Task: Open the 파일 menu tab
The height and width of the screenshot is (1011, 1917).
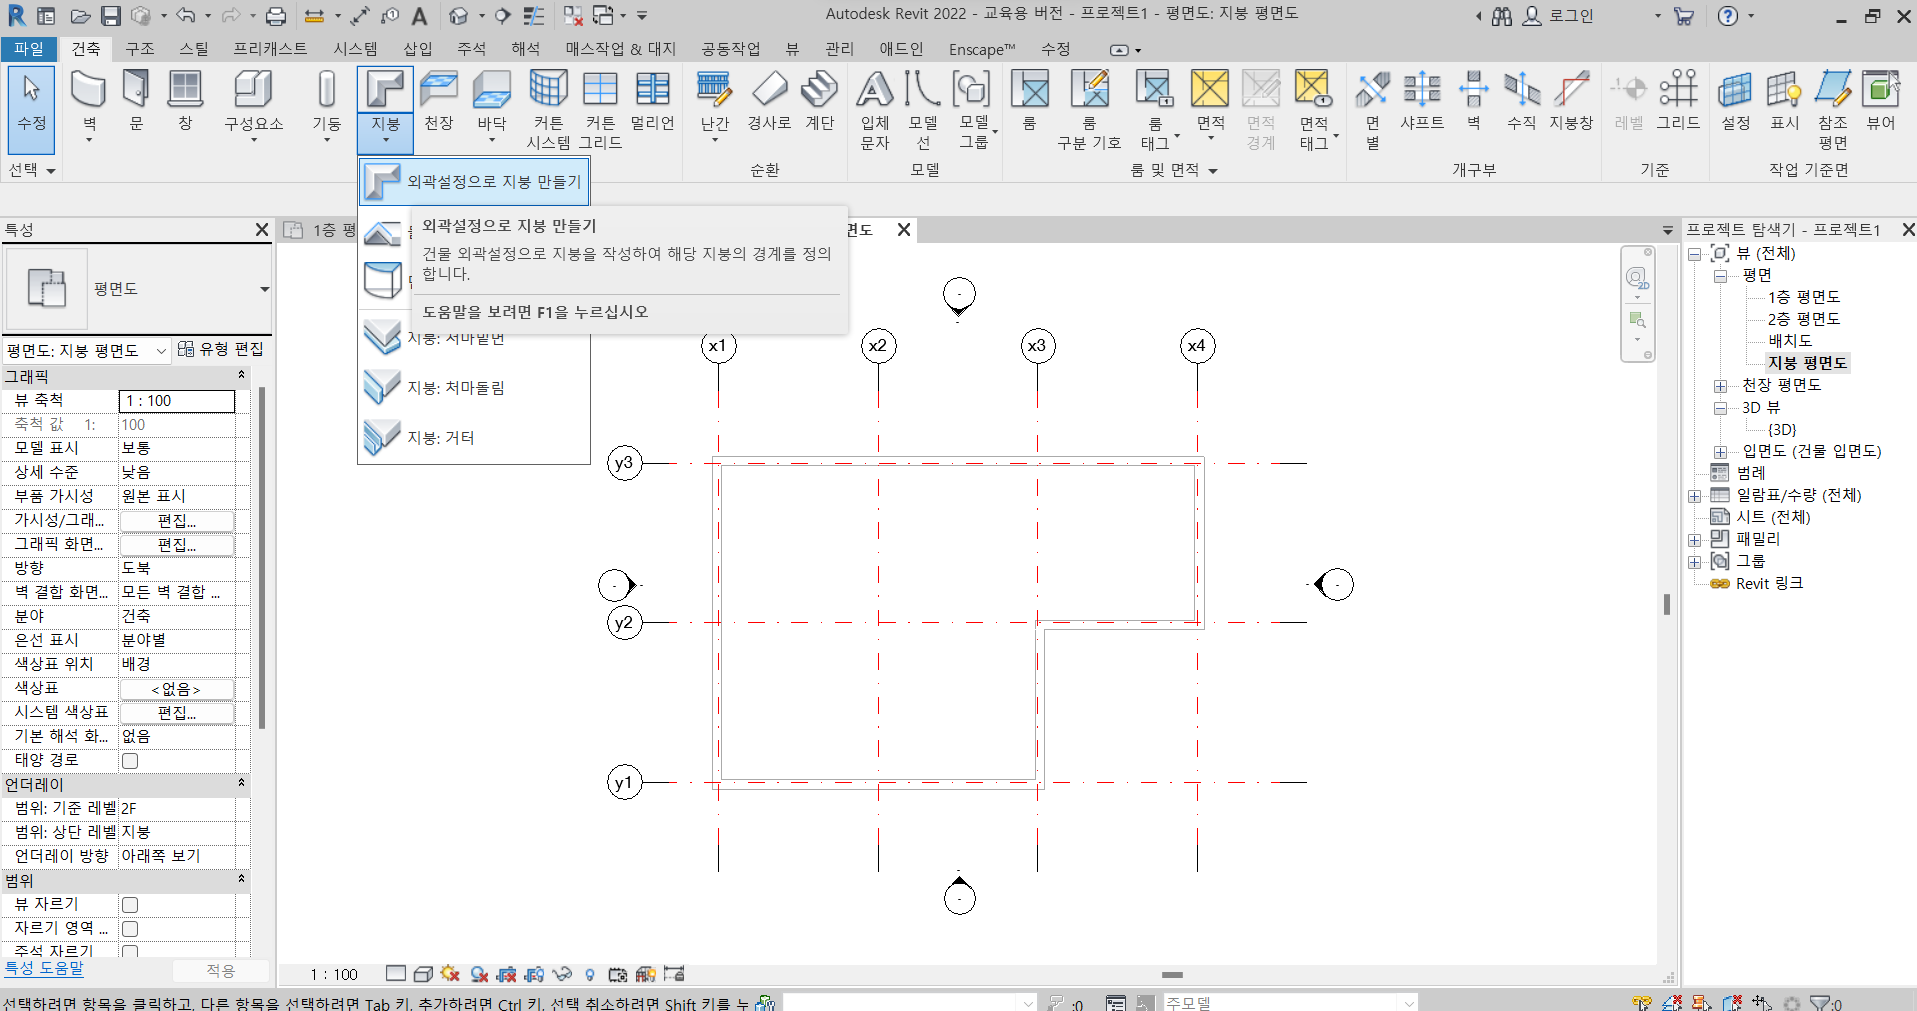Action: pyautogui.click(x=29, y=49)
